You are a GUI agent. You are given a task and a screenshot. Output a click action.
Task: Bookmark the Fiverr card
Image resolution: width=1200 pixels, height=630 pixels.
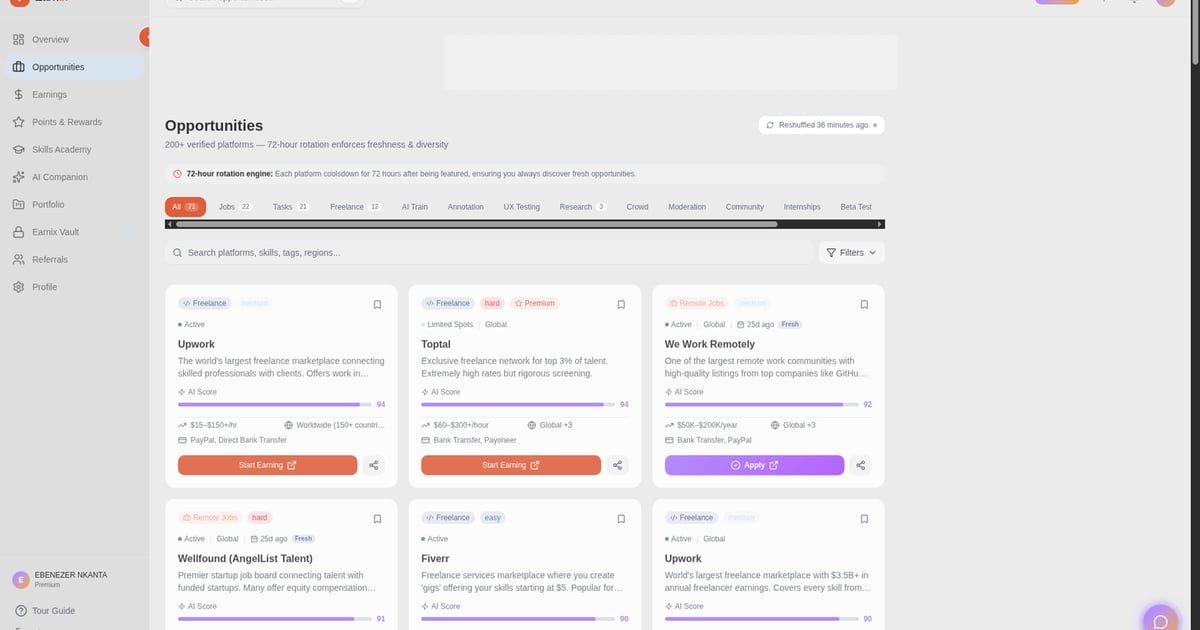[621, 519]
